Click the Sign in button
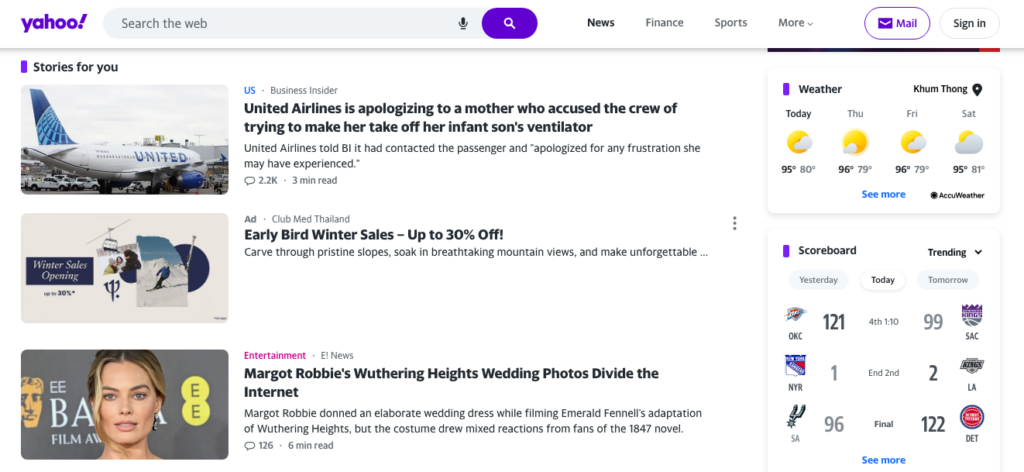The width and height of the screenshot is (1024, 472). (x=969, y=23)
